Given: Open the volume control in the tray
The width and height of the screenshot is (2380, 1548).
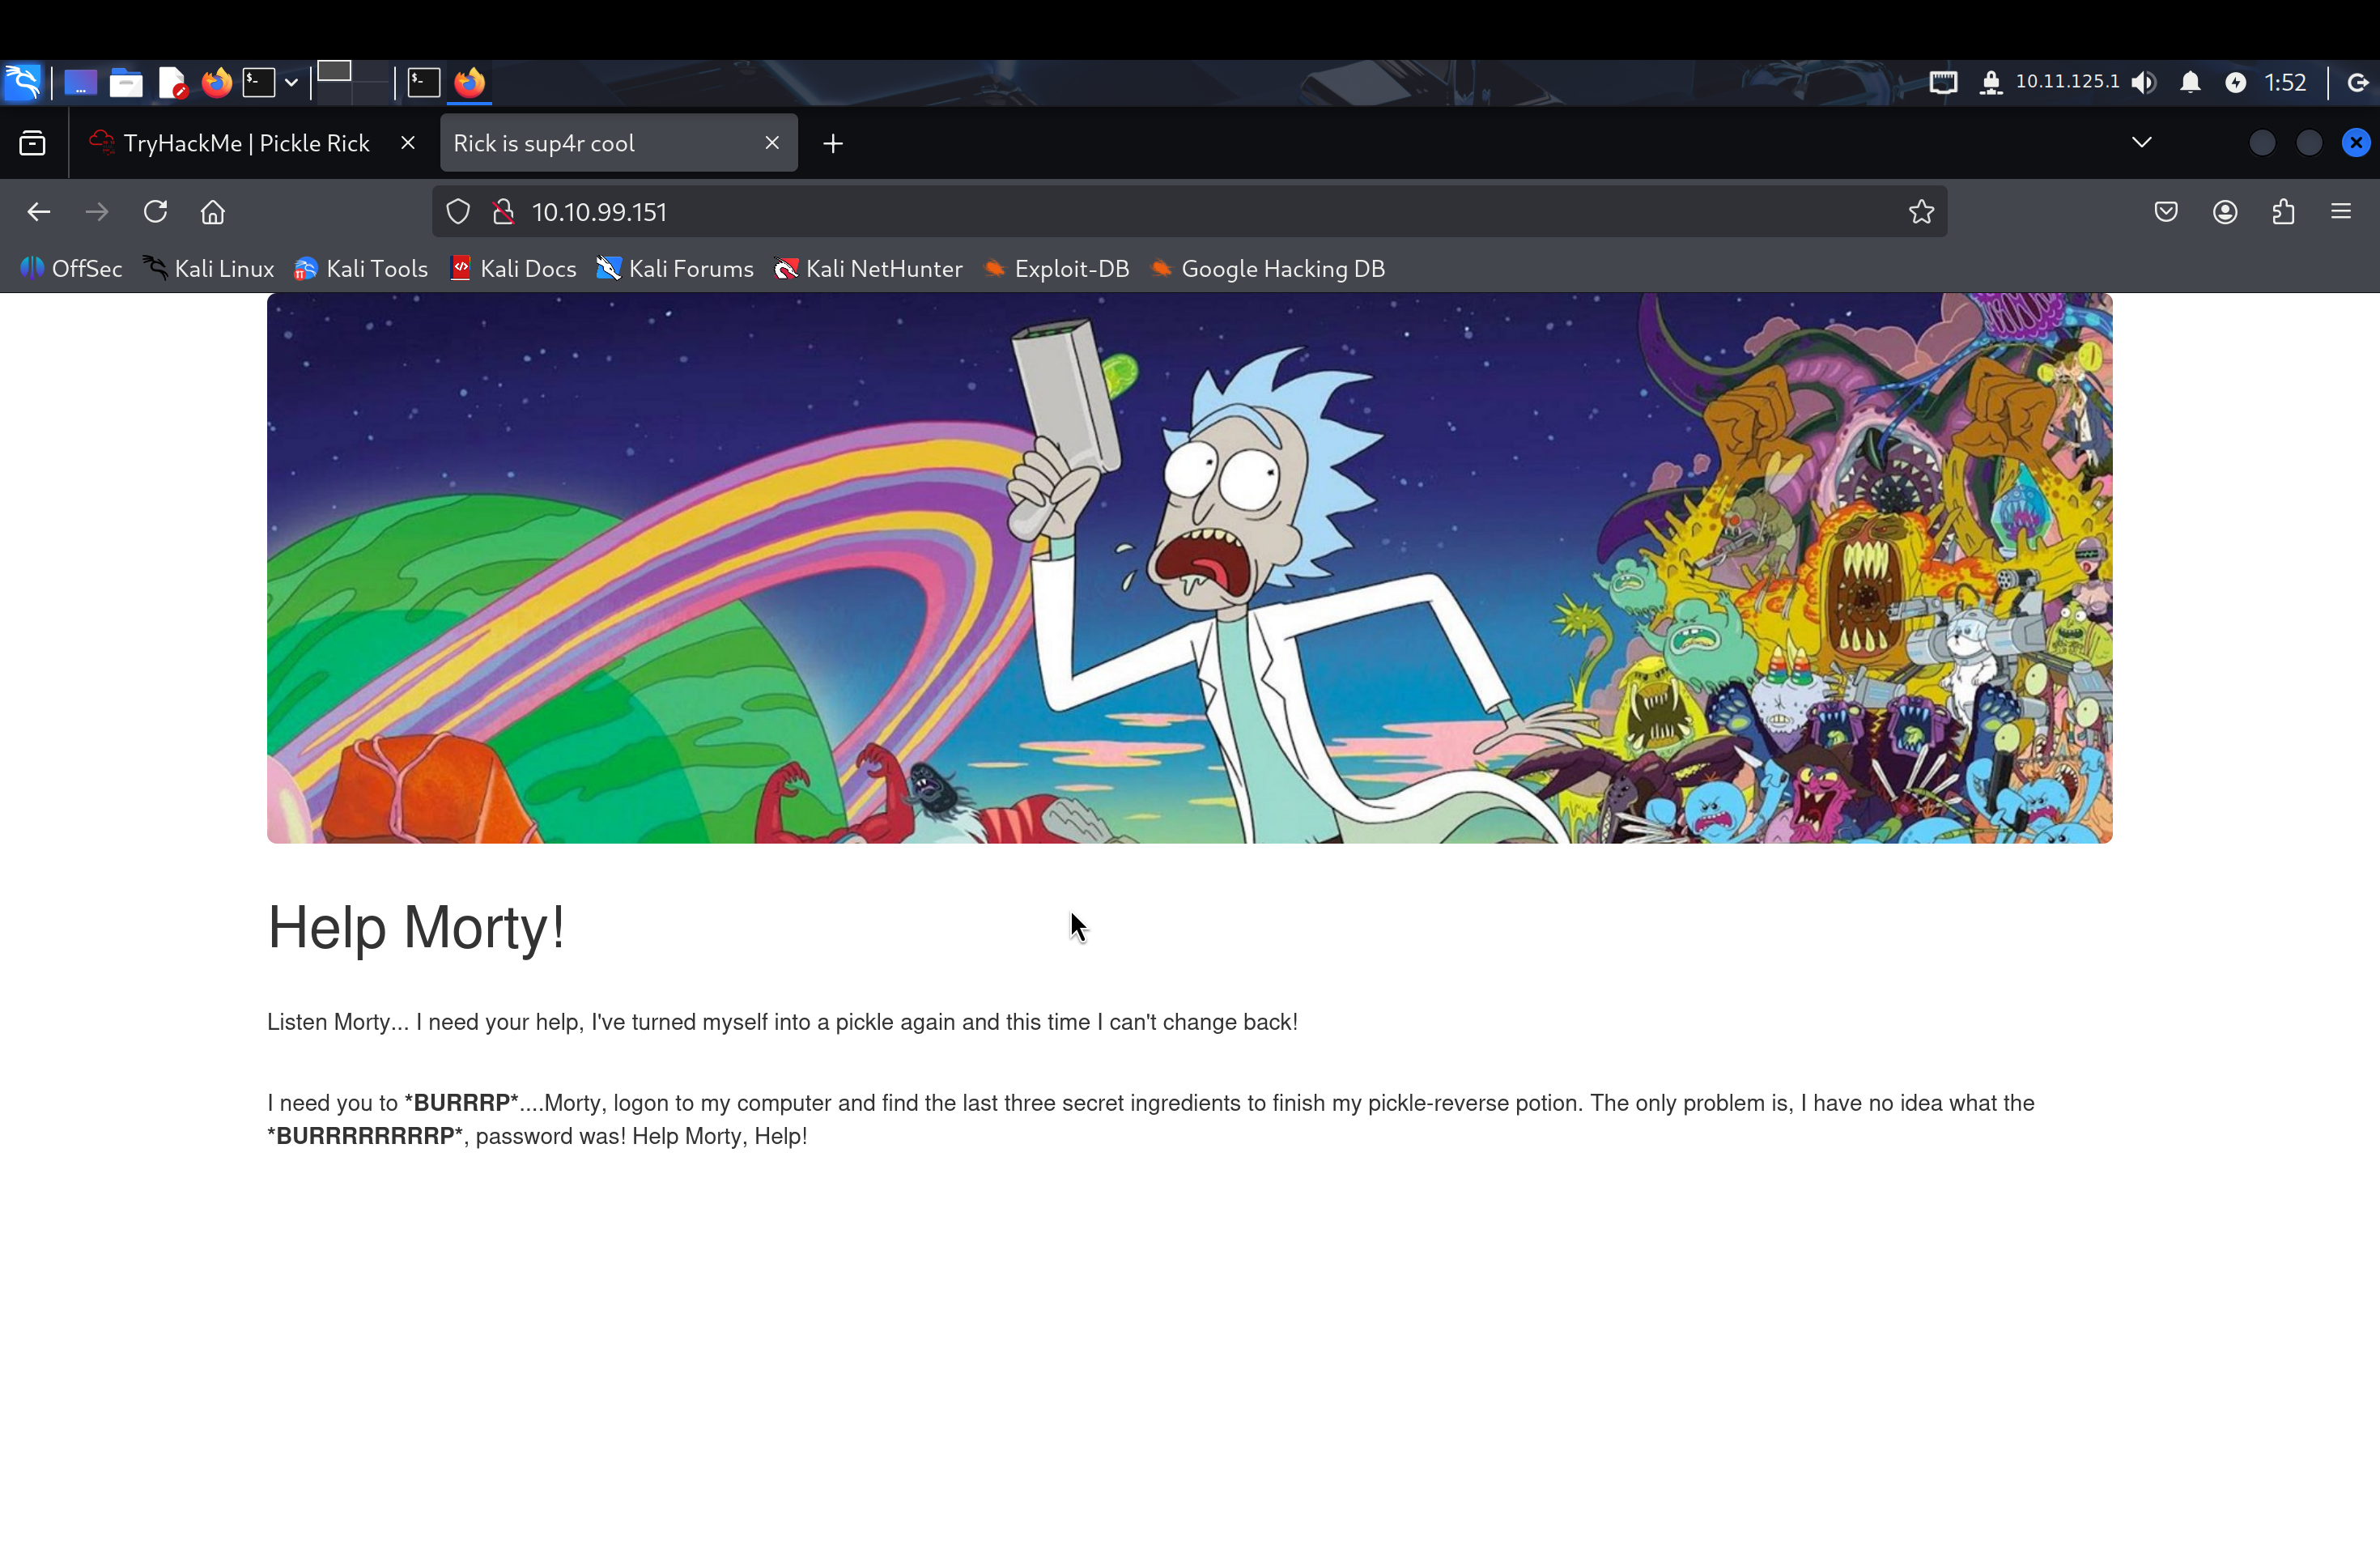Looking at the screenshot, I should click(2144, 82).
